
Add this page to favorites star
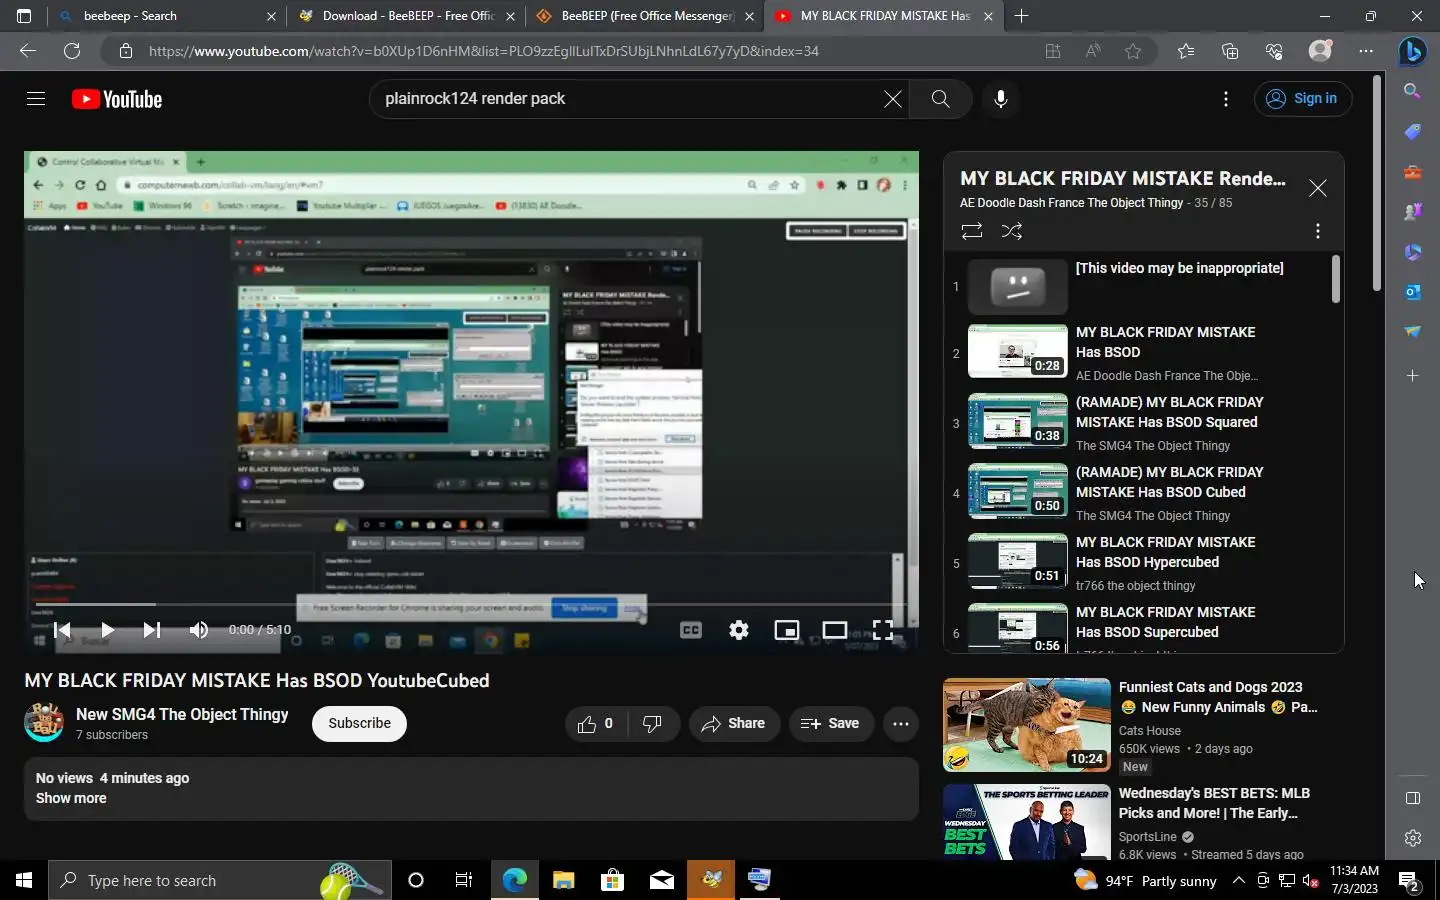click(1133, 51)
